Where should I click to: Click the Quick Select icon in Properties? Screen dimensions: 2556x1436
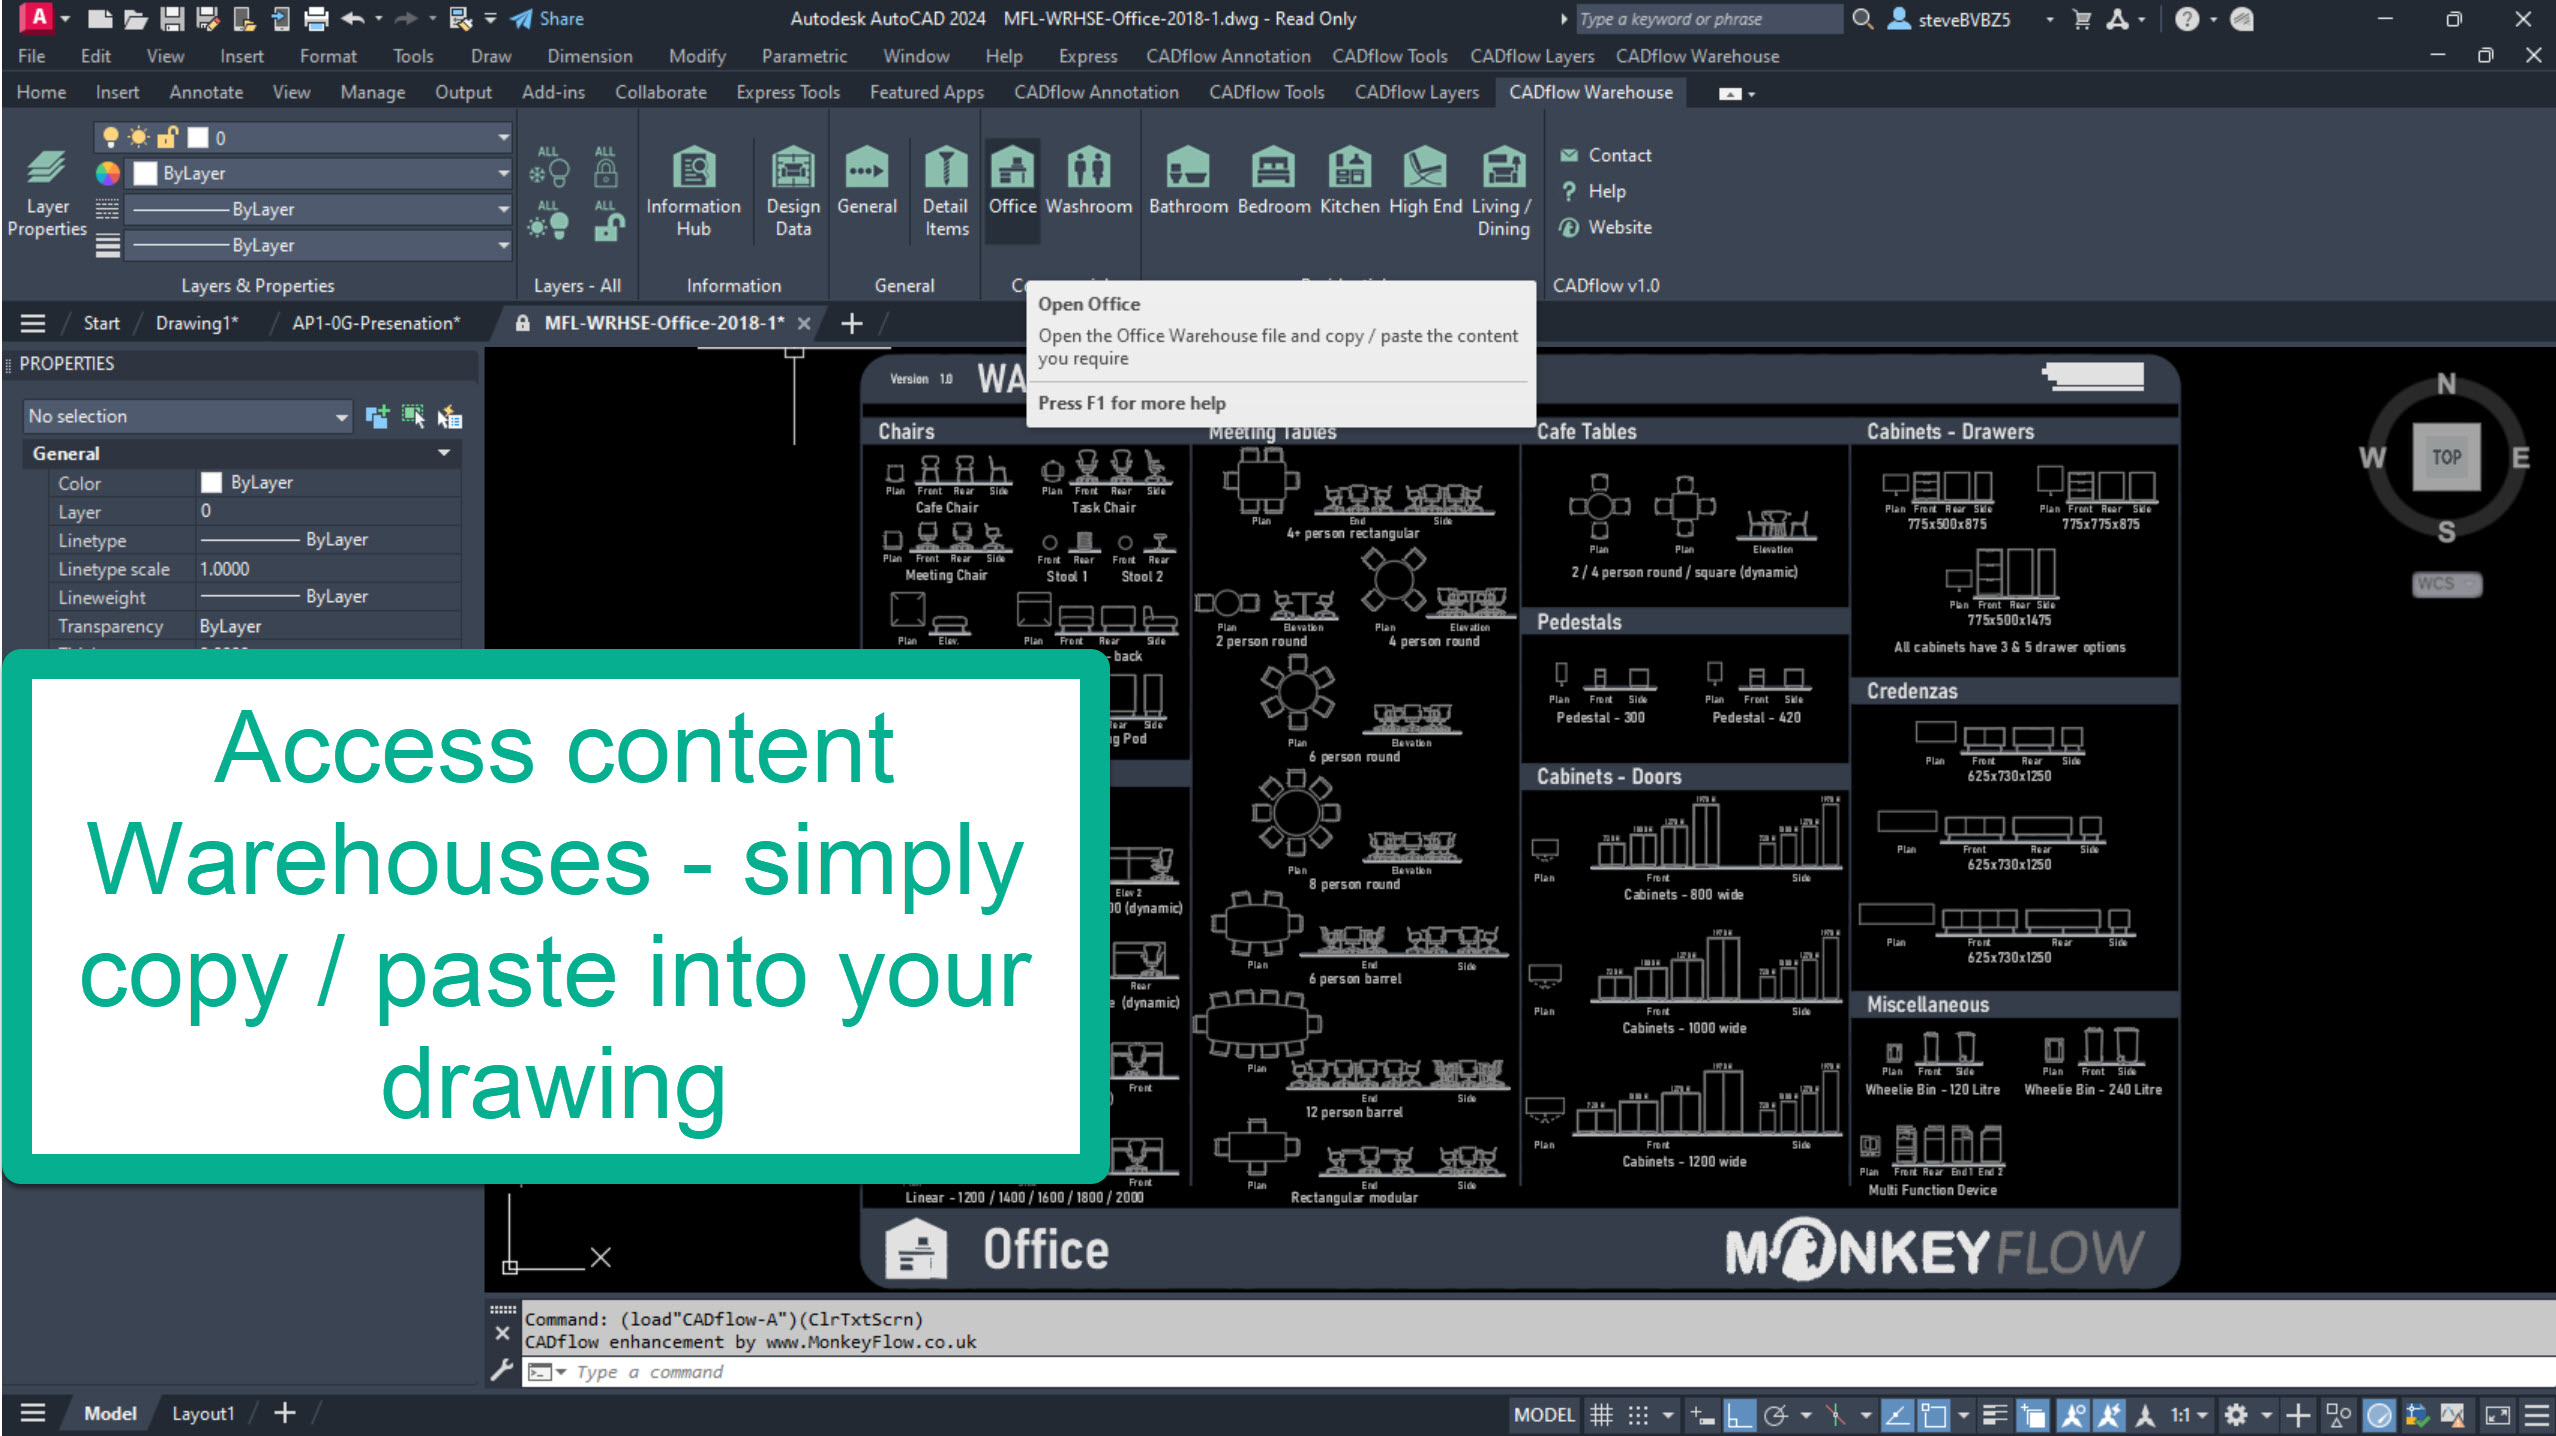(x=449, y=417)
